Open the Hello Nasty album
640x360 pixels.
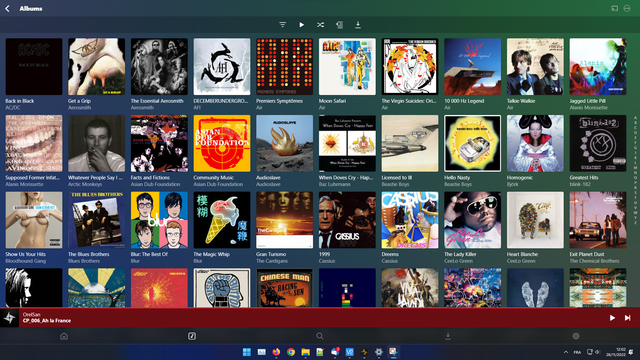[473, 143]
